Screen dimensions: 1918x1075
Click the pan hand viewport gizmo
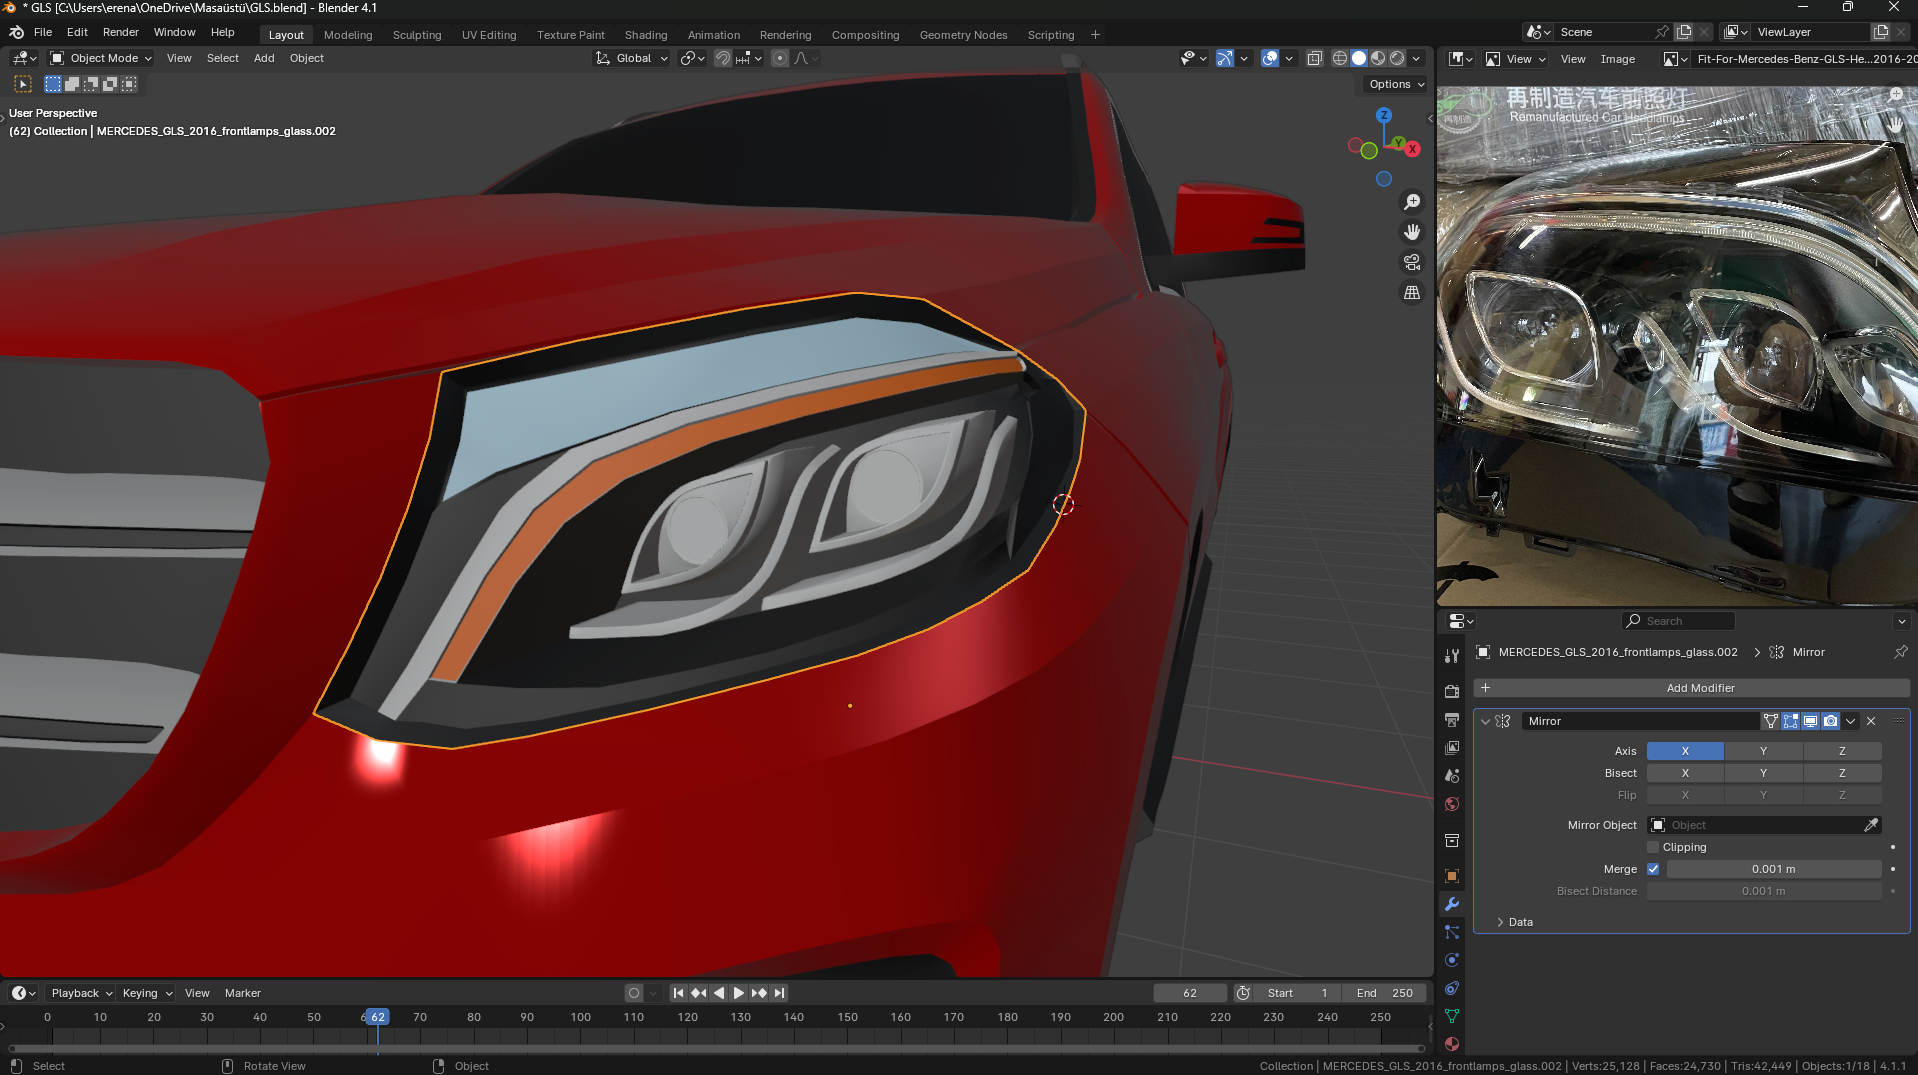pos(1412,232)
